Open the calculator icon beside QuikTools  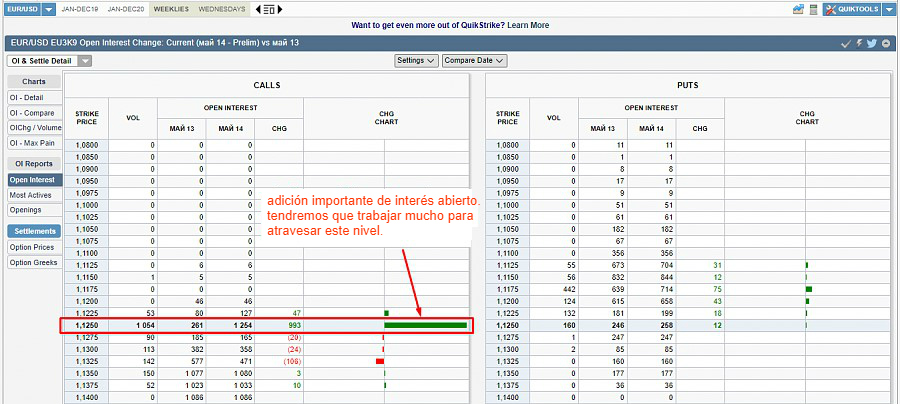tap(814, 9)
